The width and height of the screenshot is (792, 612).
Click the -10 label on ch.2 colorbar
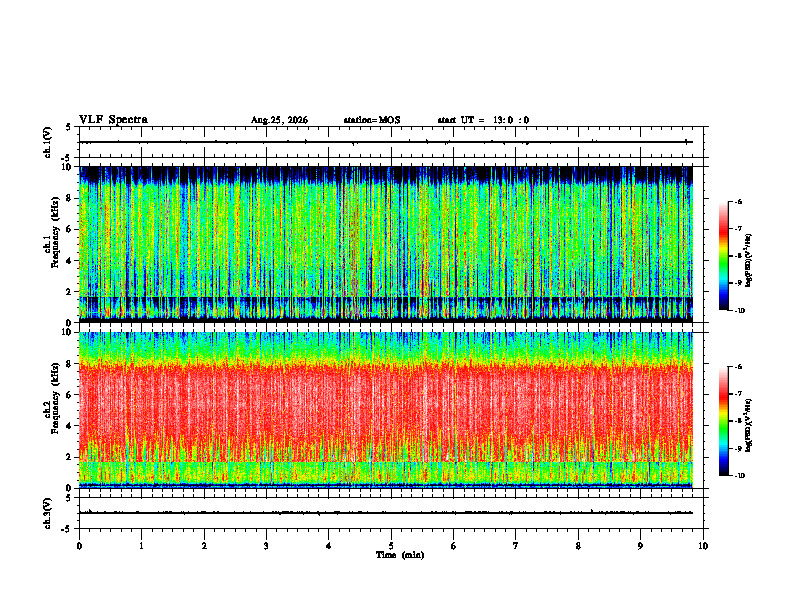point(740,476)
